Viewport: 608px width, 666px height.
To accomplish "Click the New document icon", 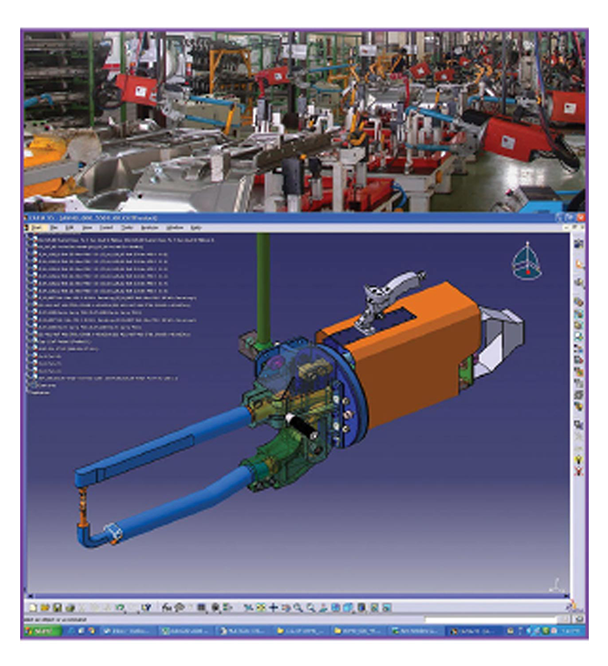I will point(33,607).
